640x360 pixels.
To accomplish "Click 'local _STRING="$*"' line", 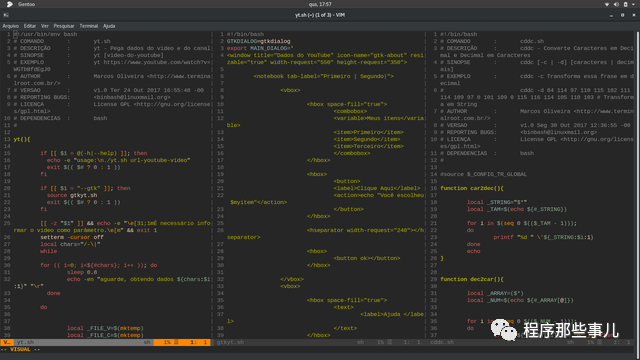I will coord(497,202).
